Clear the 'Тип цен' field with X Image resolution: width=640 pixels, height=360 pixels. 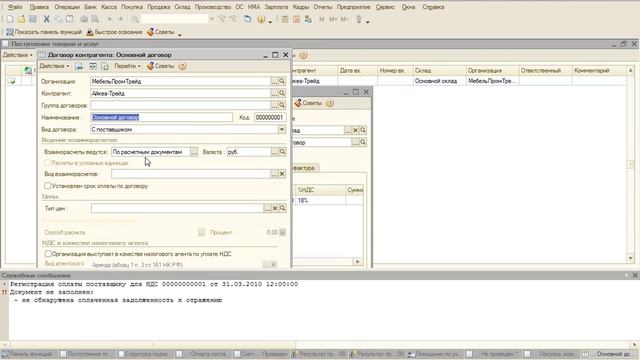[x=275, y=208]
